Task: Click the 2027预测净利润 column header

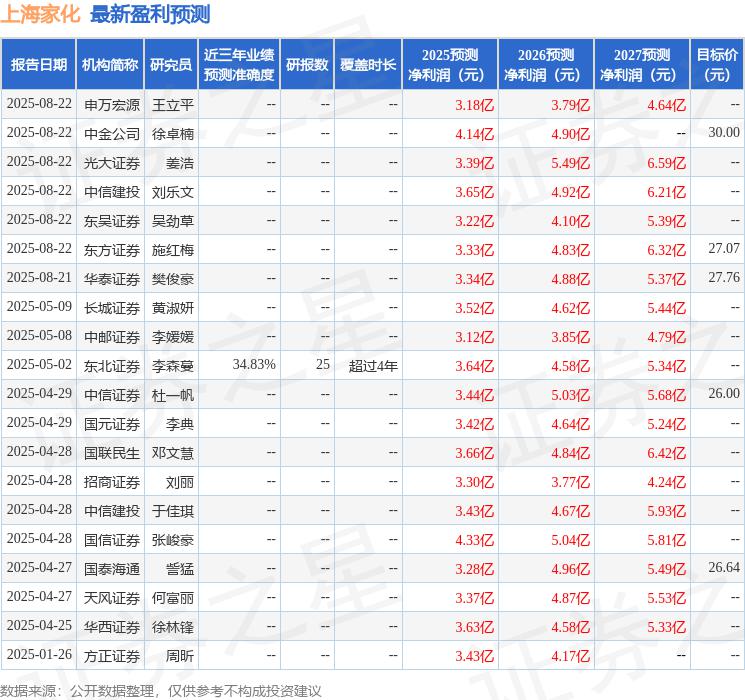Action: coord(642,65)
